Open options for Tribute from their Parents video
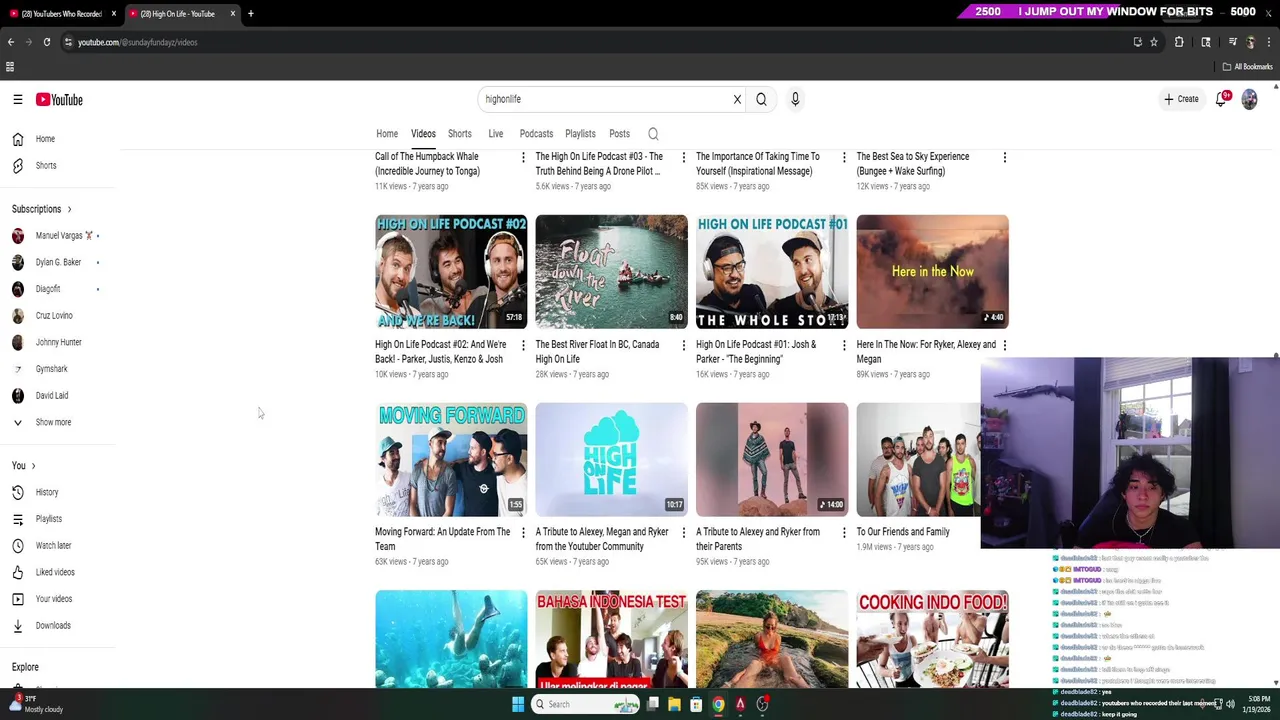The height and width of the screenshot is (720, 1280). tap(844, 533)
